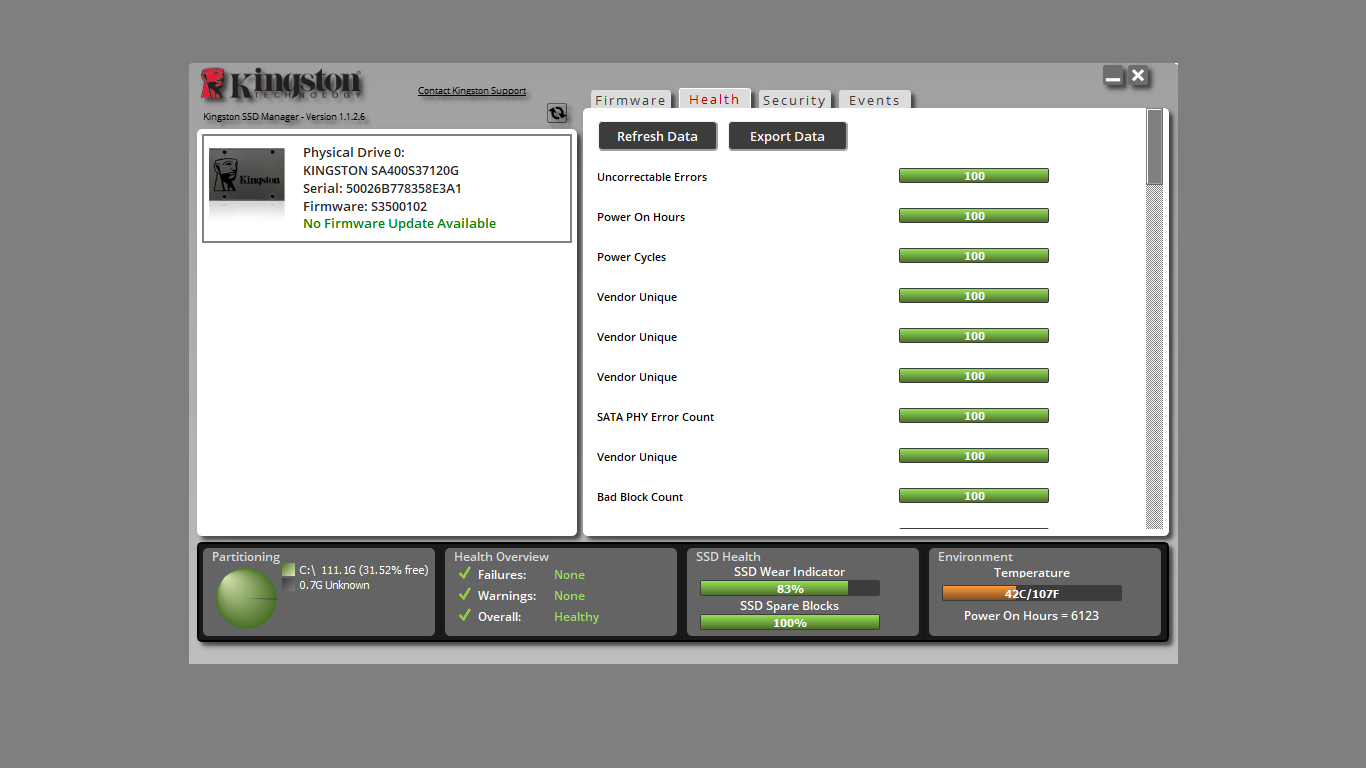Click the 'Partitioning' panel heading
This screenshot has width=1366, height=768.
(x=246, y=557)
